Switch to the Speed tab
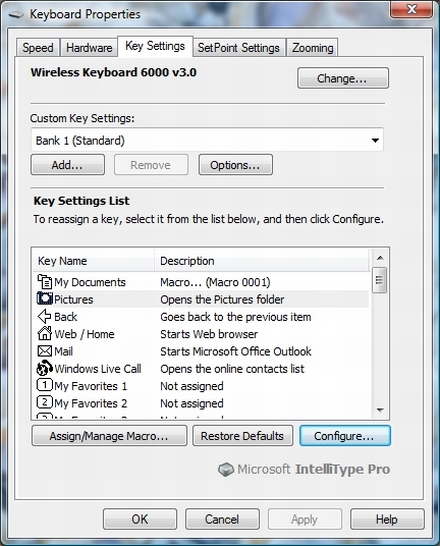 point(38,48)
